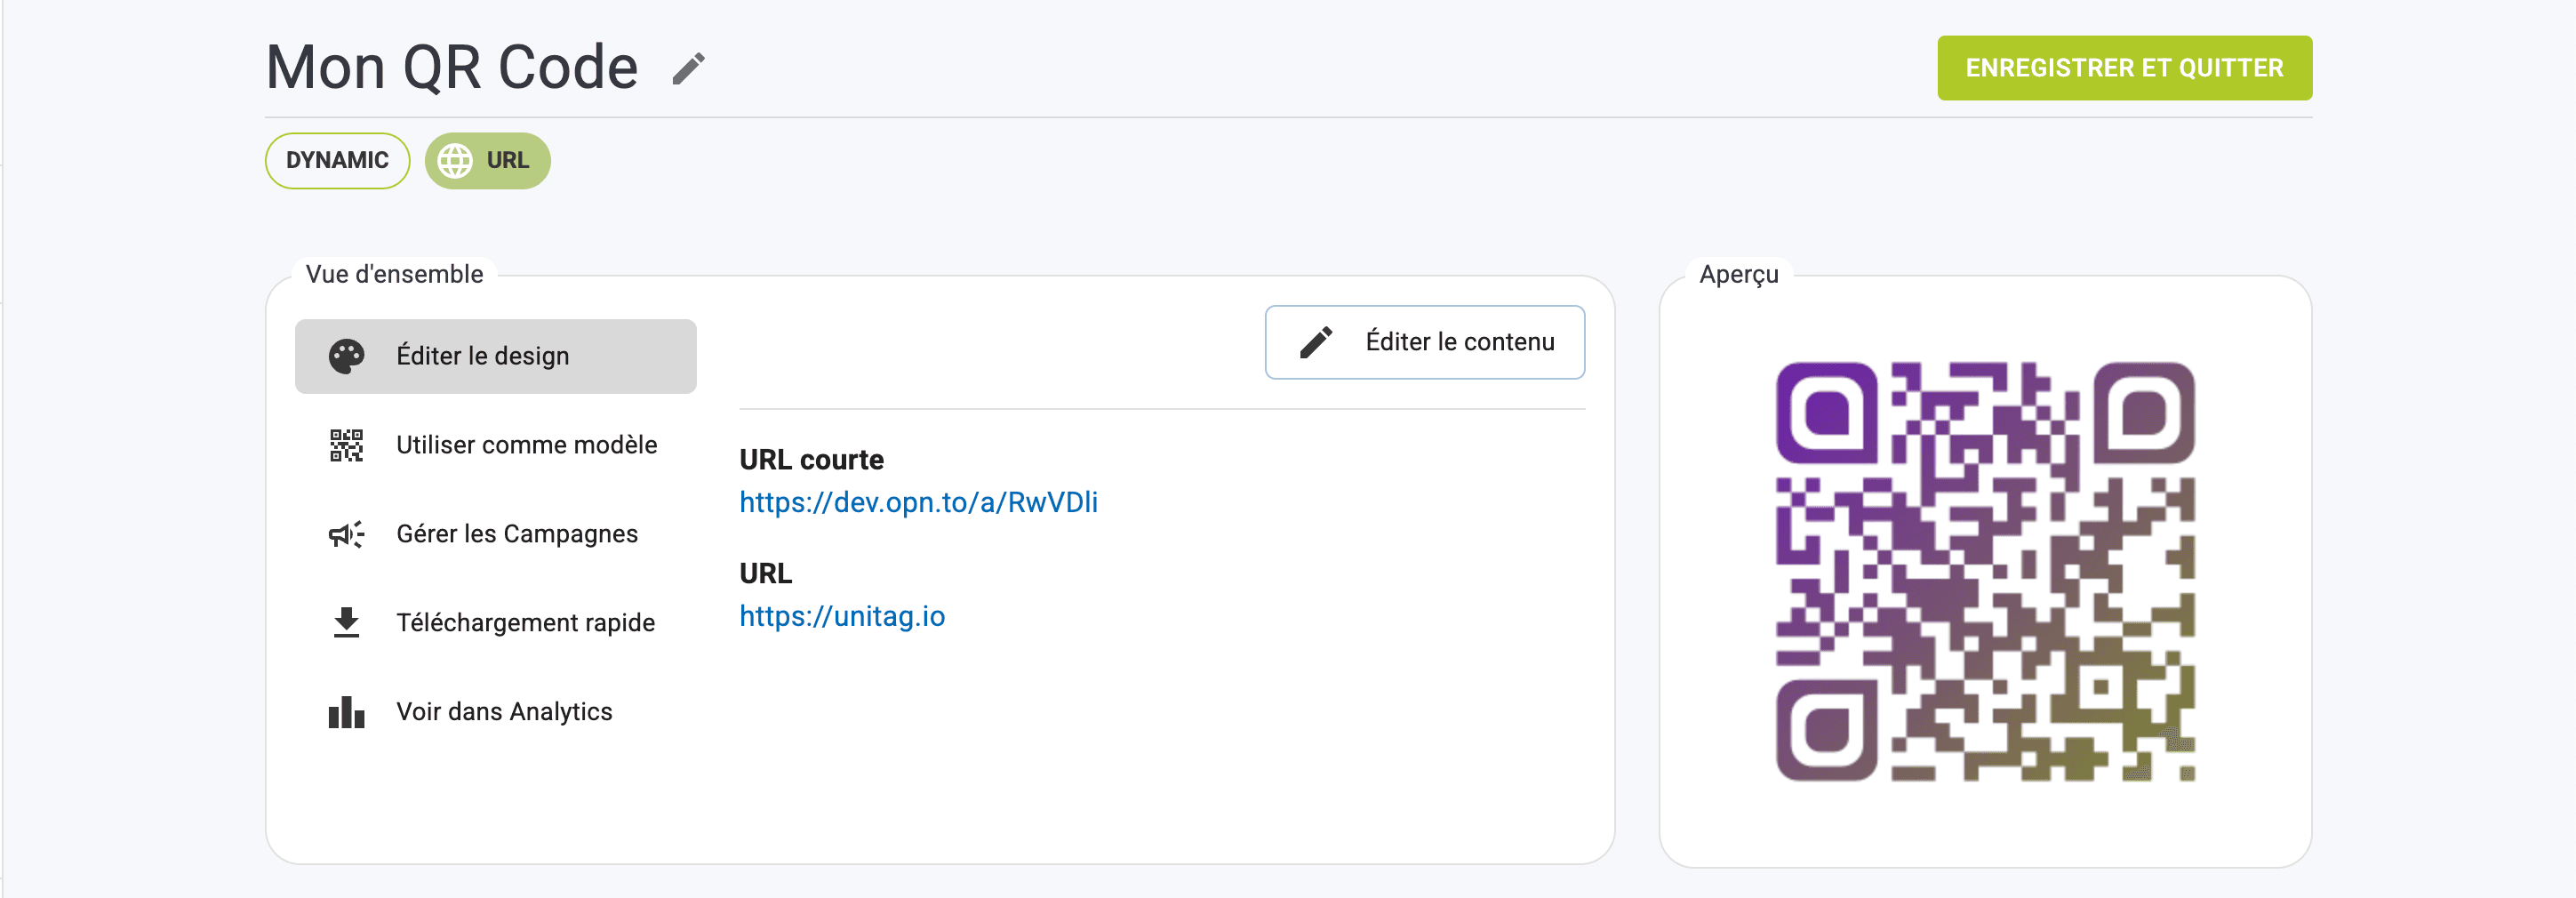Viewport: 2576px width, 898px height.
Task: Click the QR code icon for Utiliser comme modèle
Action: click(x=346, y=445)
